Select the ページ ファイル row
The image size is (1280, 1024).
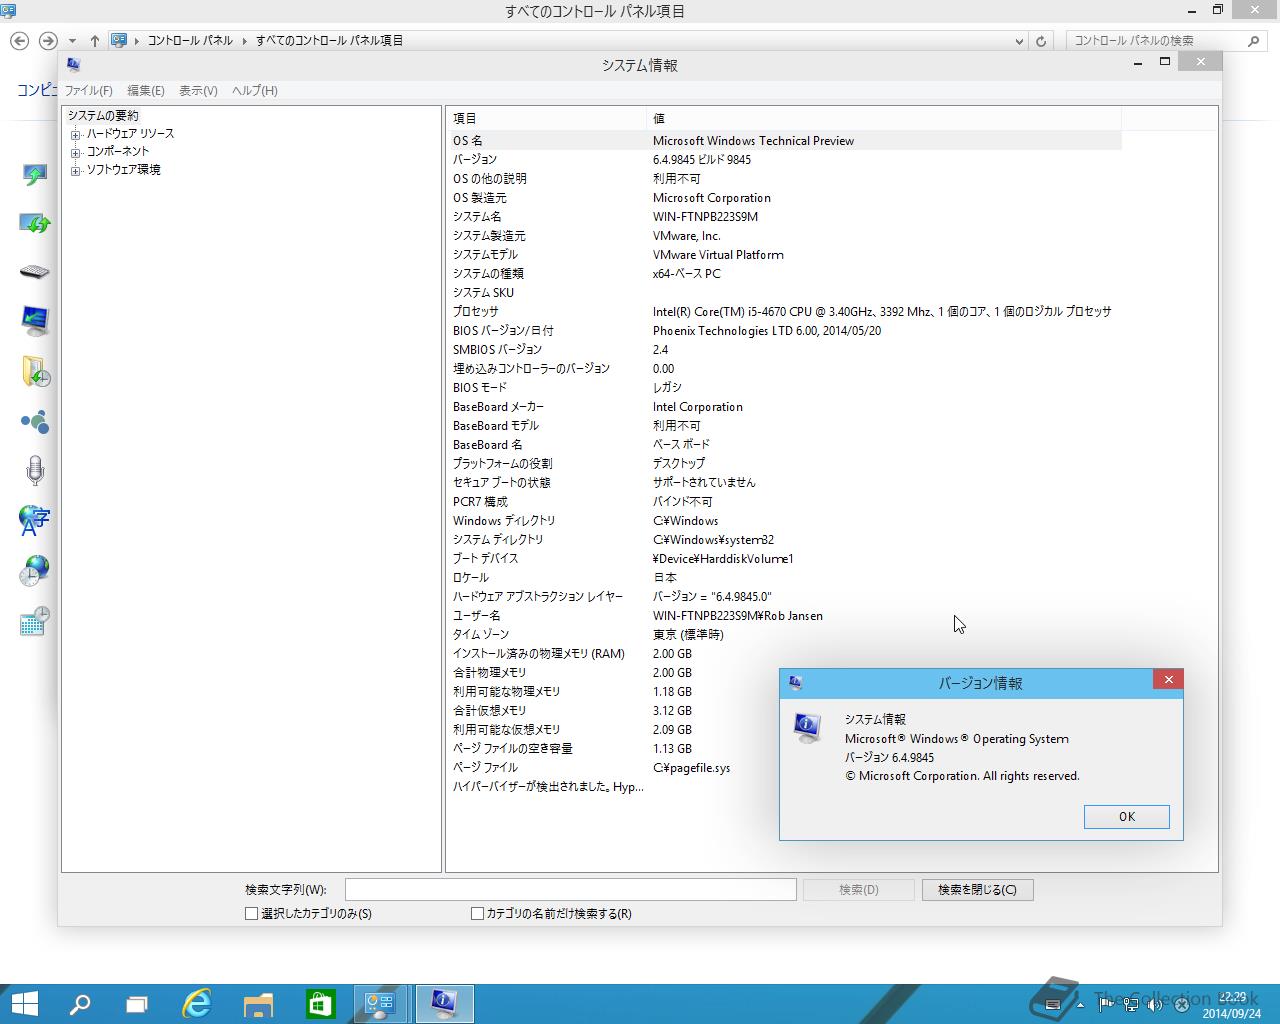click(x=784, y=768)
